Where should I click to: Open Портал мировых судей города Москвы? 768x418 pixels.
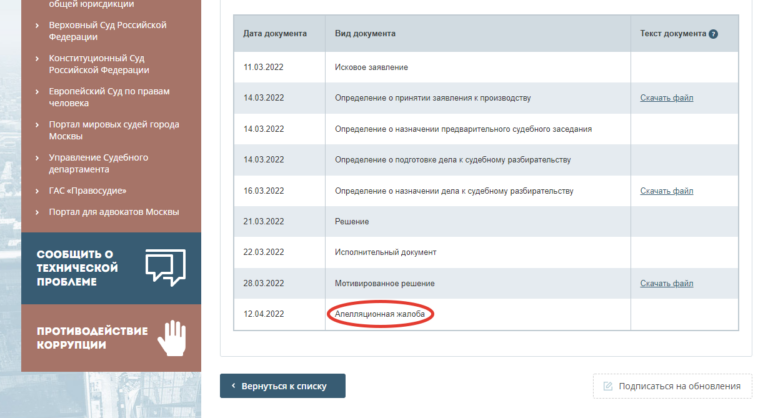[x=114, y=130]
